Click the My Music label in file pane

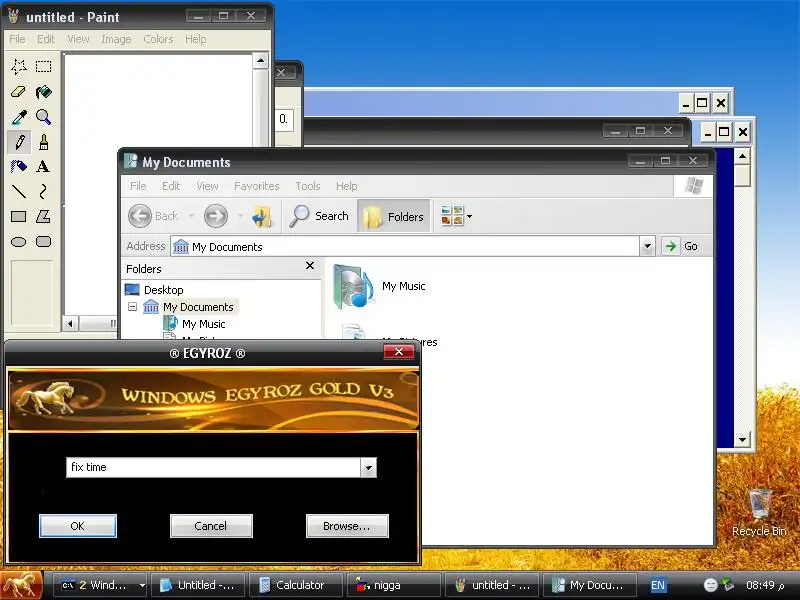(x=404, y=286)
